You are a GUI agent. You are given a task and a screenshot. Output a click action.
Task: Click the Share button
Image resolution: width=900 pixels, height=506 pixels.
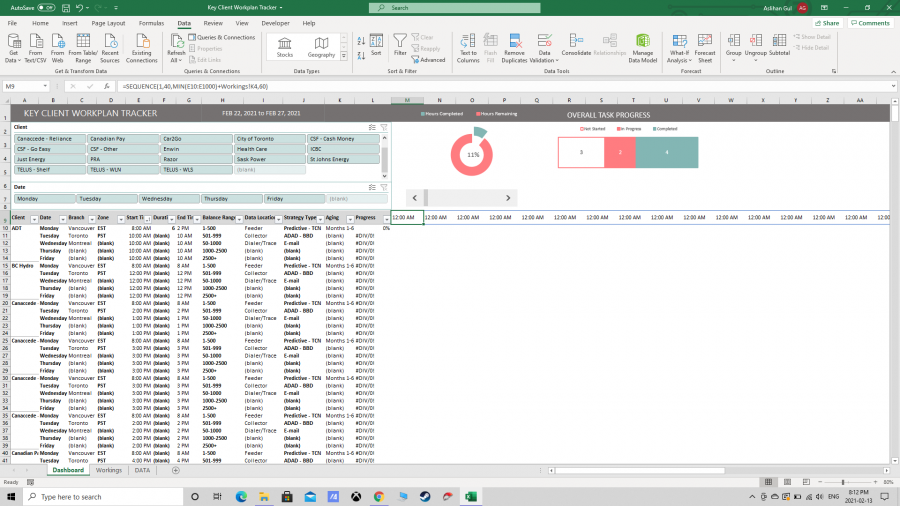827,24
